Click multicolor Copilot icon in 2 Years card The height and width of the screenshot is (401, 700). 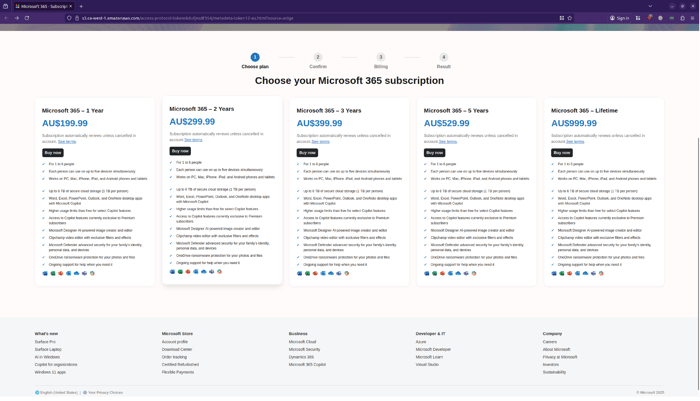[220, 272]
